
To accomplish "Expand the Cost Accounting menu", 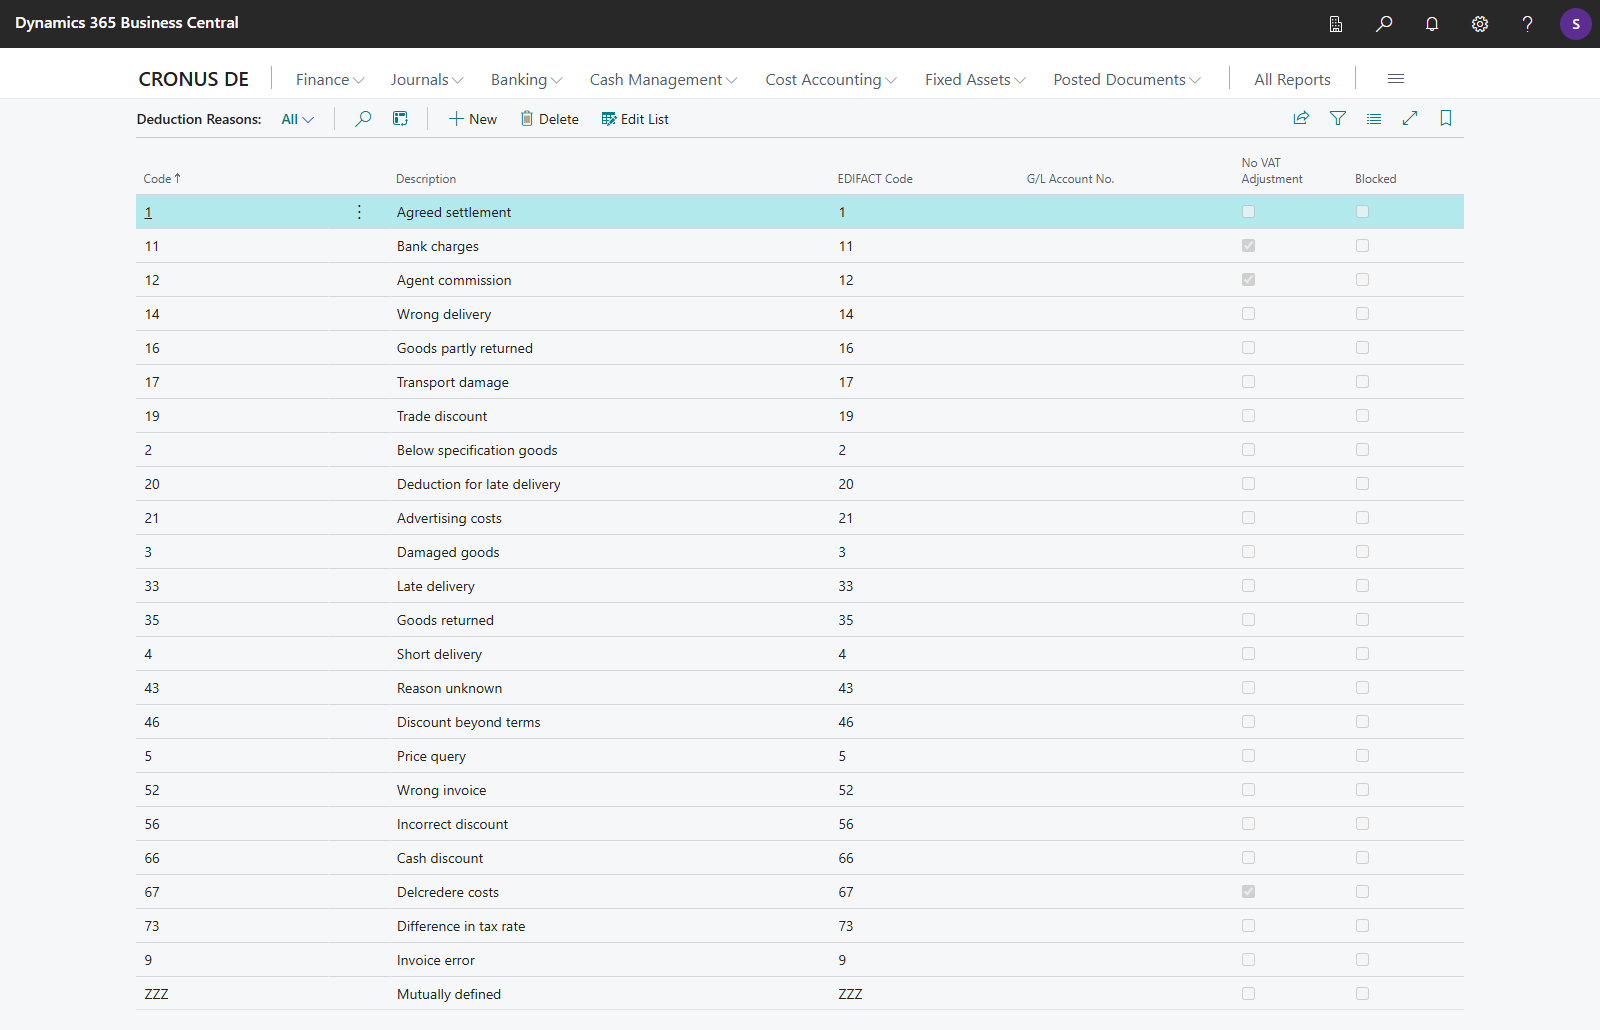I will pos(831,79).
